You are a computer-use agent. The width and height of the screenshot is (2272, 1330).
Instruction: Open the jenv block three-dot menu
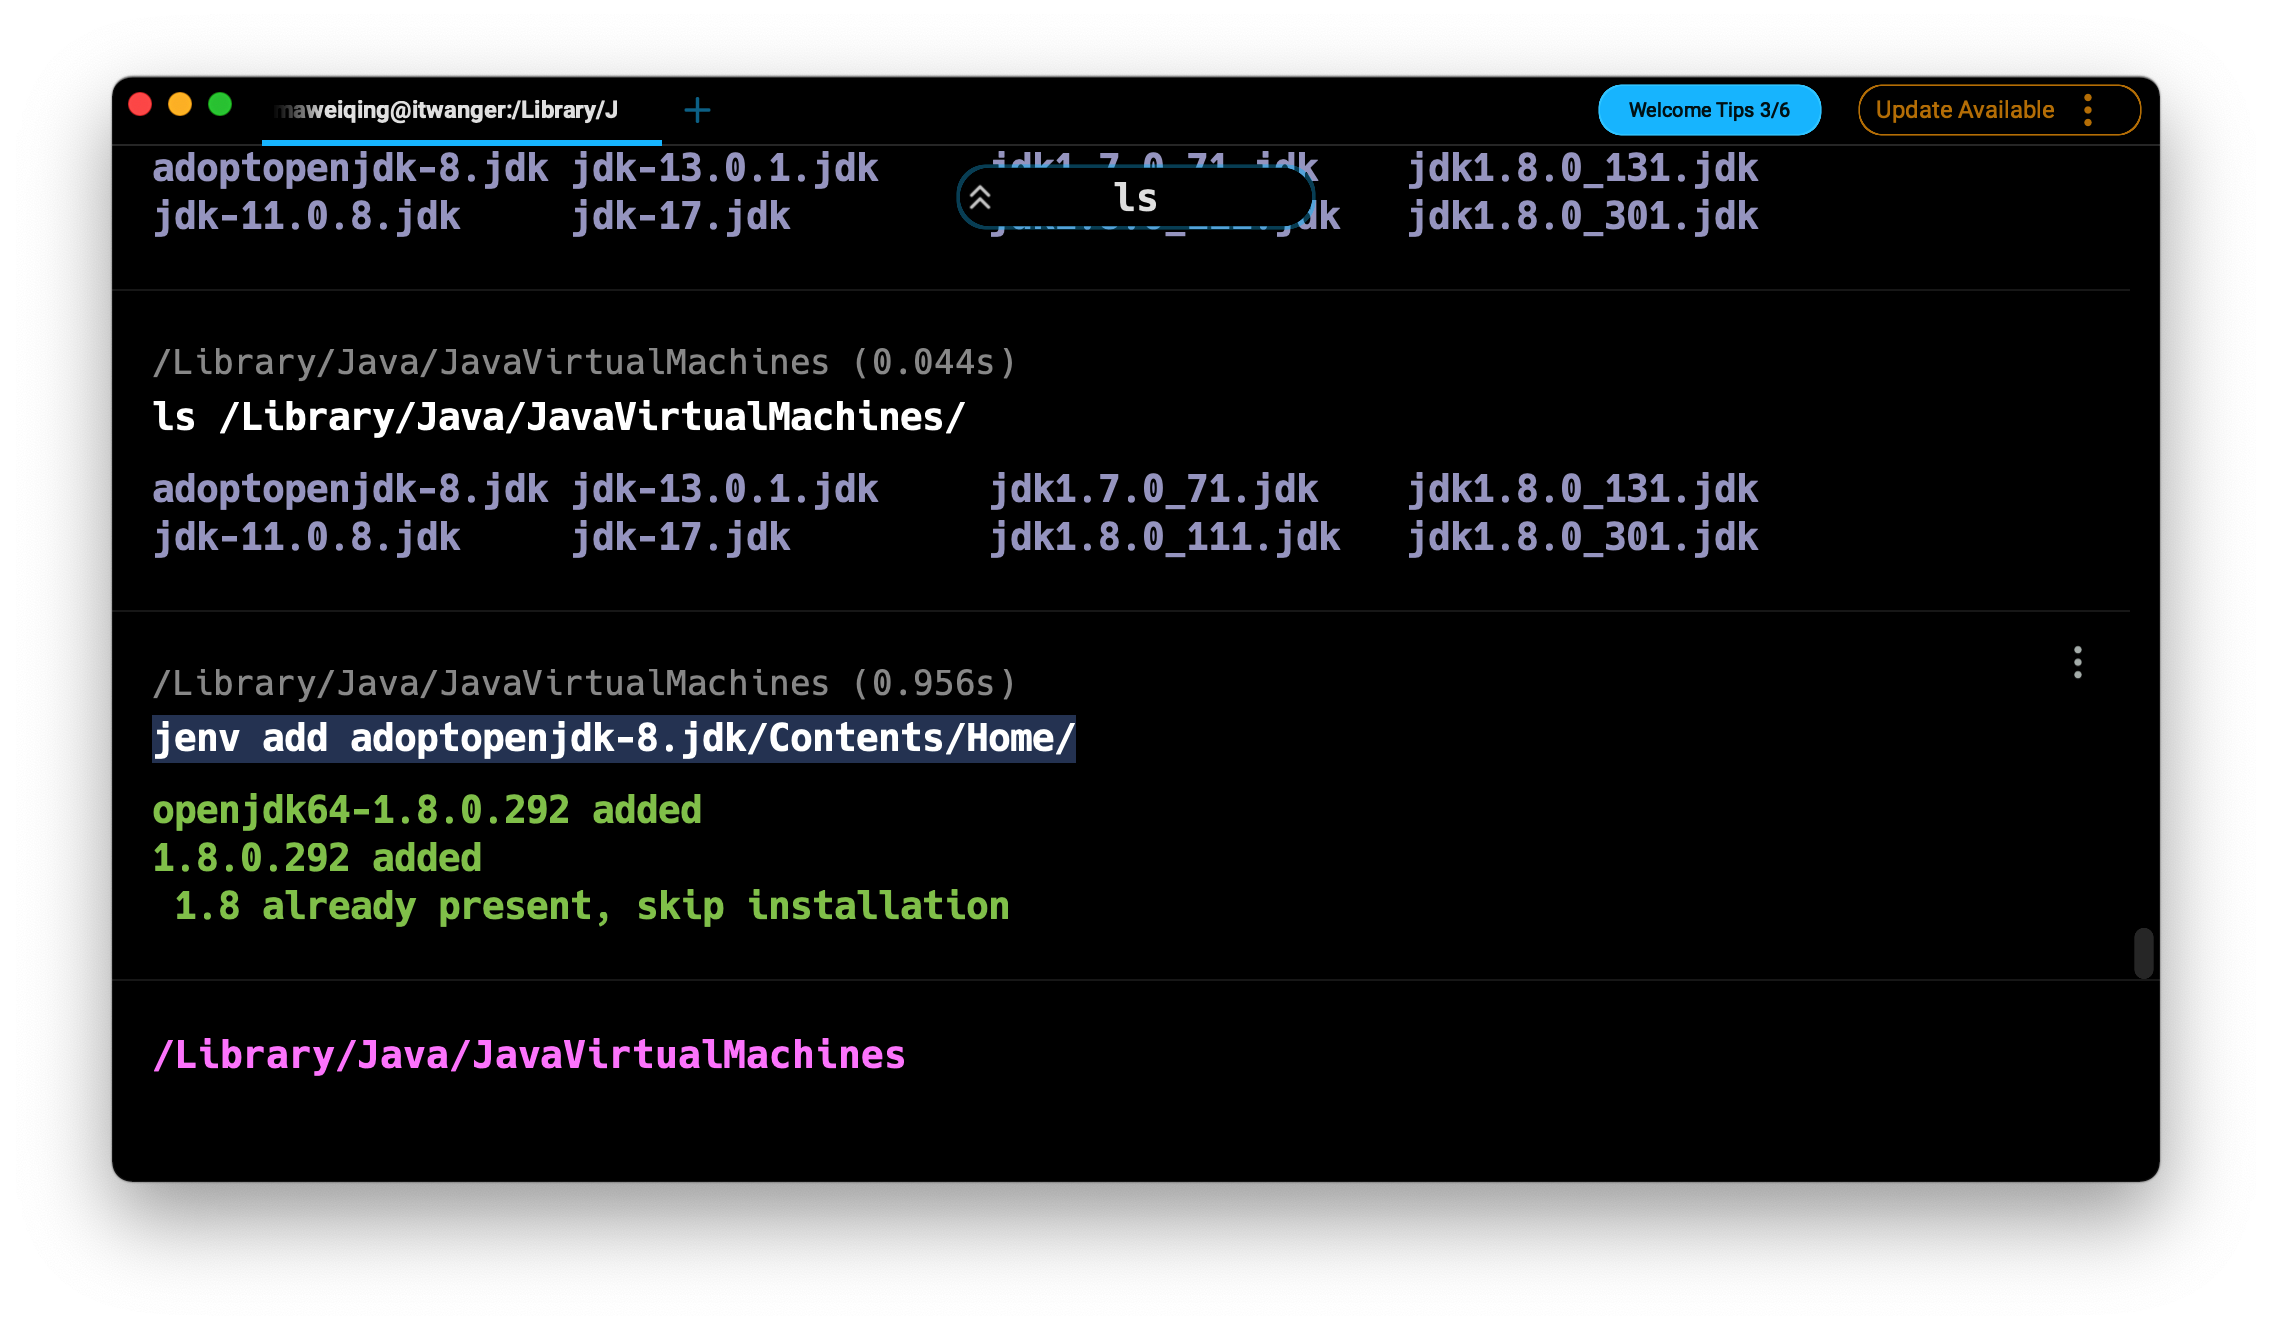pos(2077,662)
